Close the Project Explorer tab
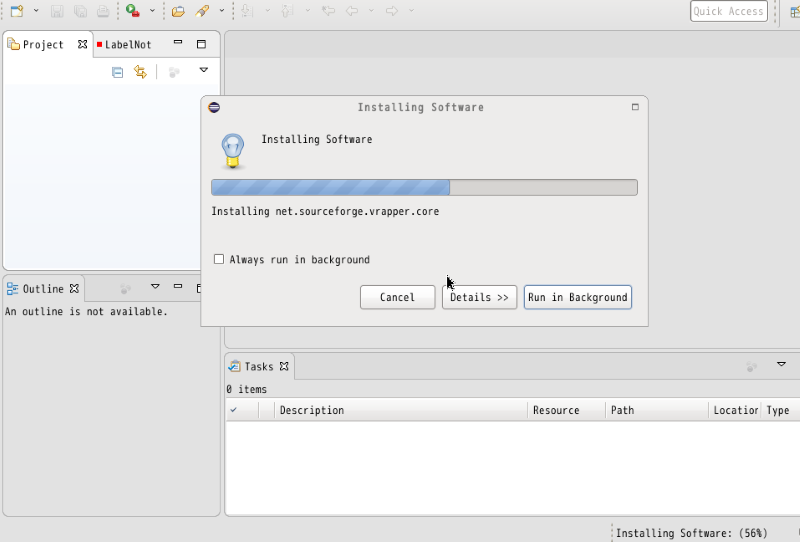 82,44
